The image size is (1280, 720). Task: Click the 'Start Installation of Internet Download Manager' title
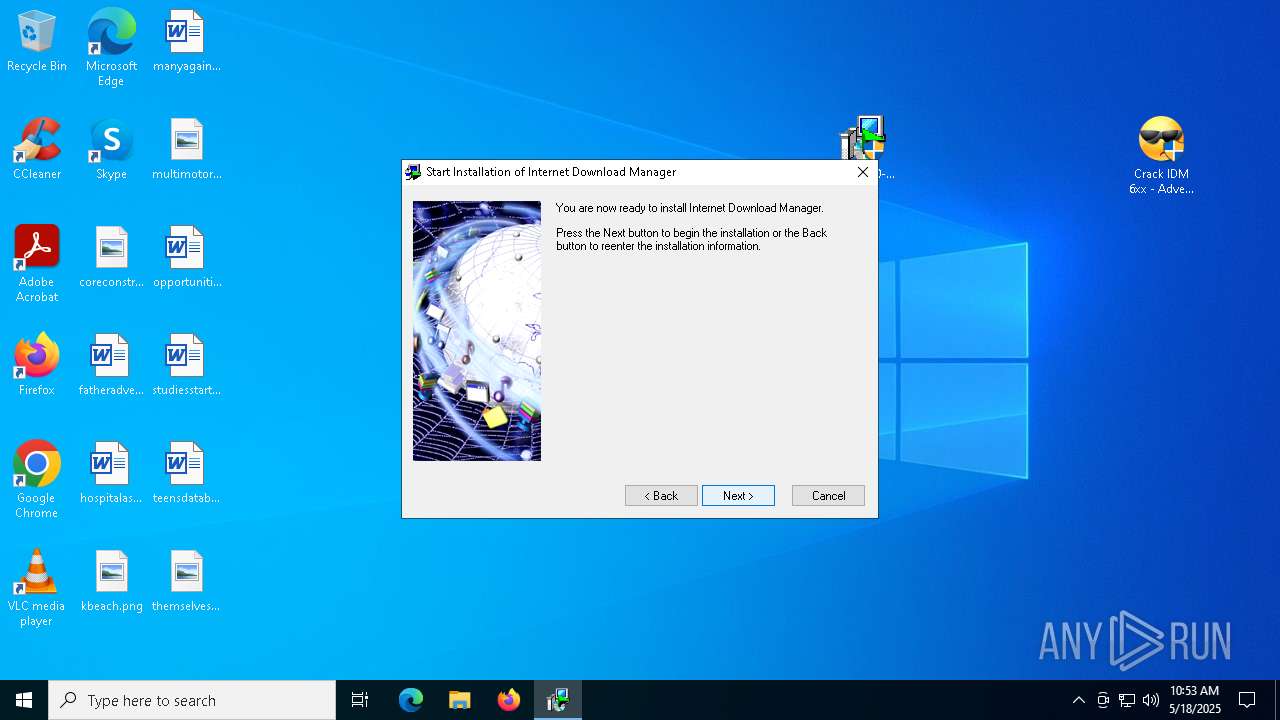click(x=551, y=172)
